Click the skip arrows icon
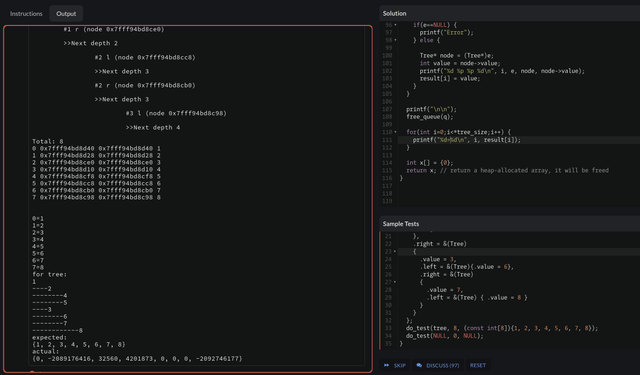 [x=386, y=365]
